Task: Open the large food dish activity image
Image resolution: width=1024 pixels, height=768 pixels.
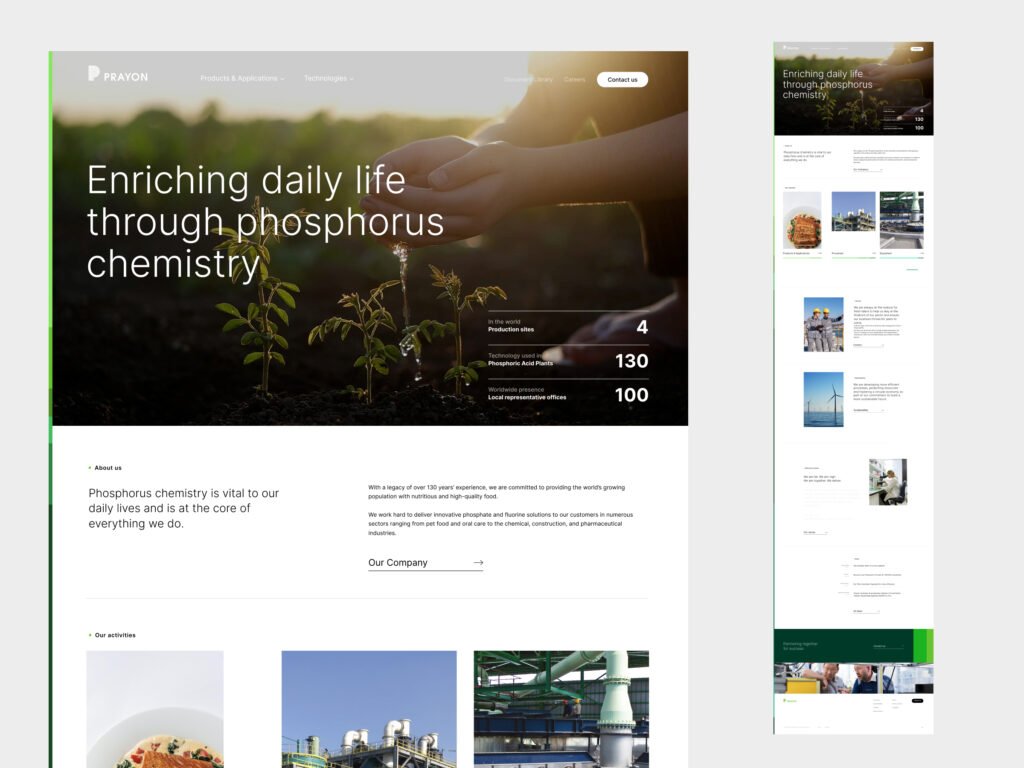Action: coord(155,709)
